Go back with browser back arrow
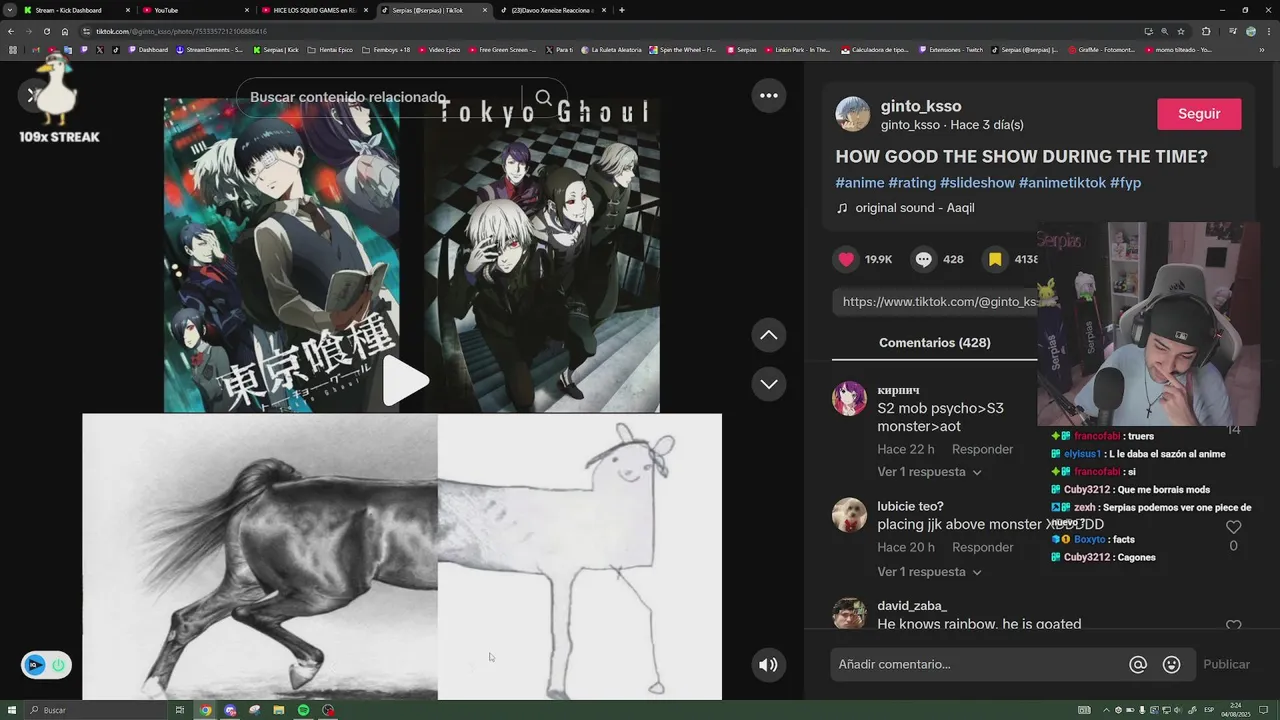This screenshot has width=1280, height=720. (10, 31)
